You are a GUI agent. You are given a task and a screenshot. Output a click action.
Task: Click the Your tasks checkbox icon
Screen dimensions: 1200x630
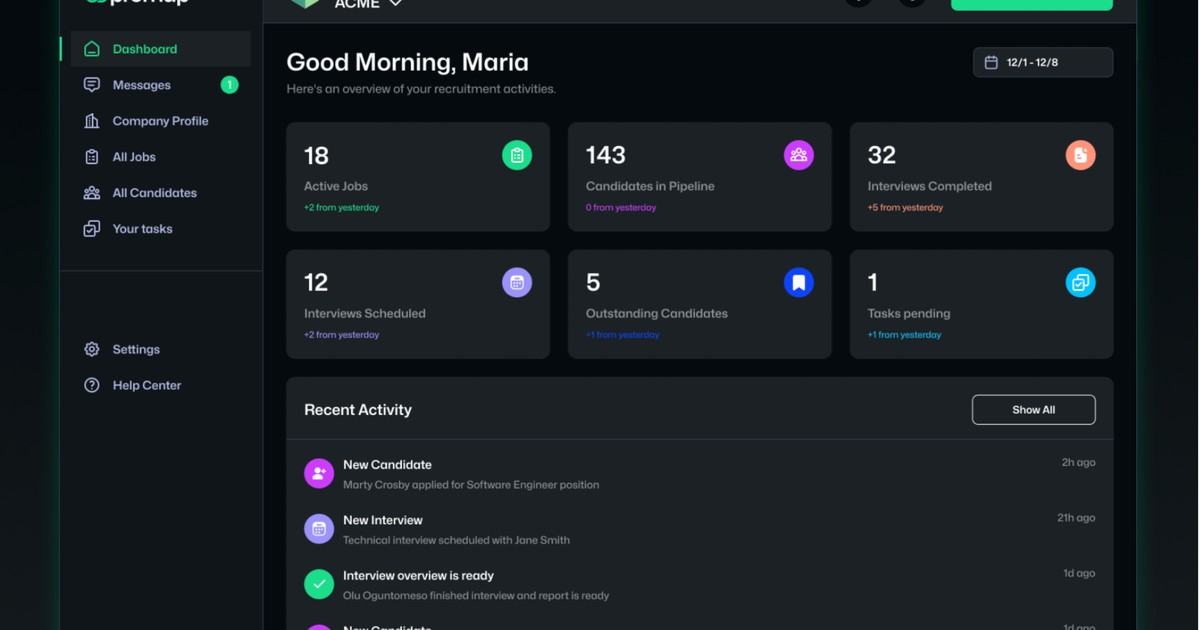coord(92,229)
